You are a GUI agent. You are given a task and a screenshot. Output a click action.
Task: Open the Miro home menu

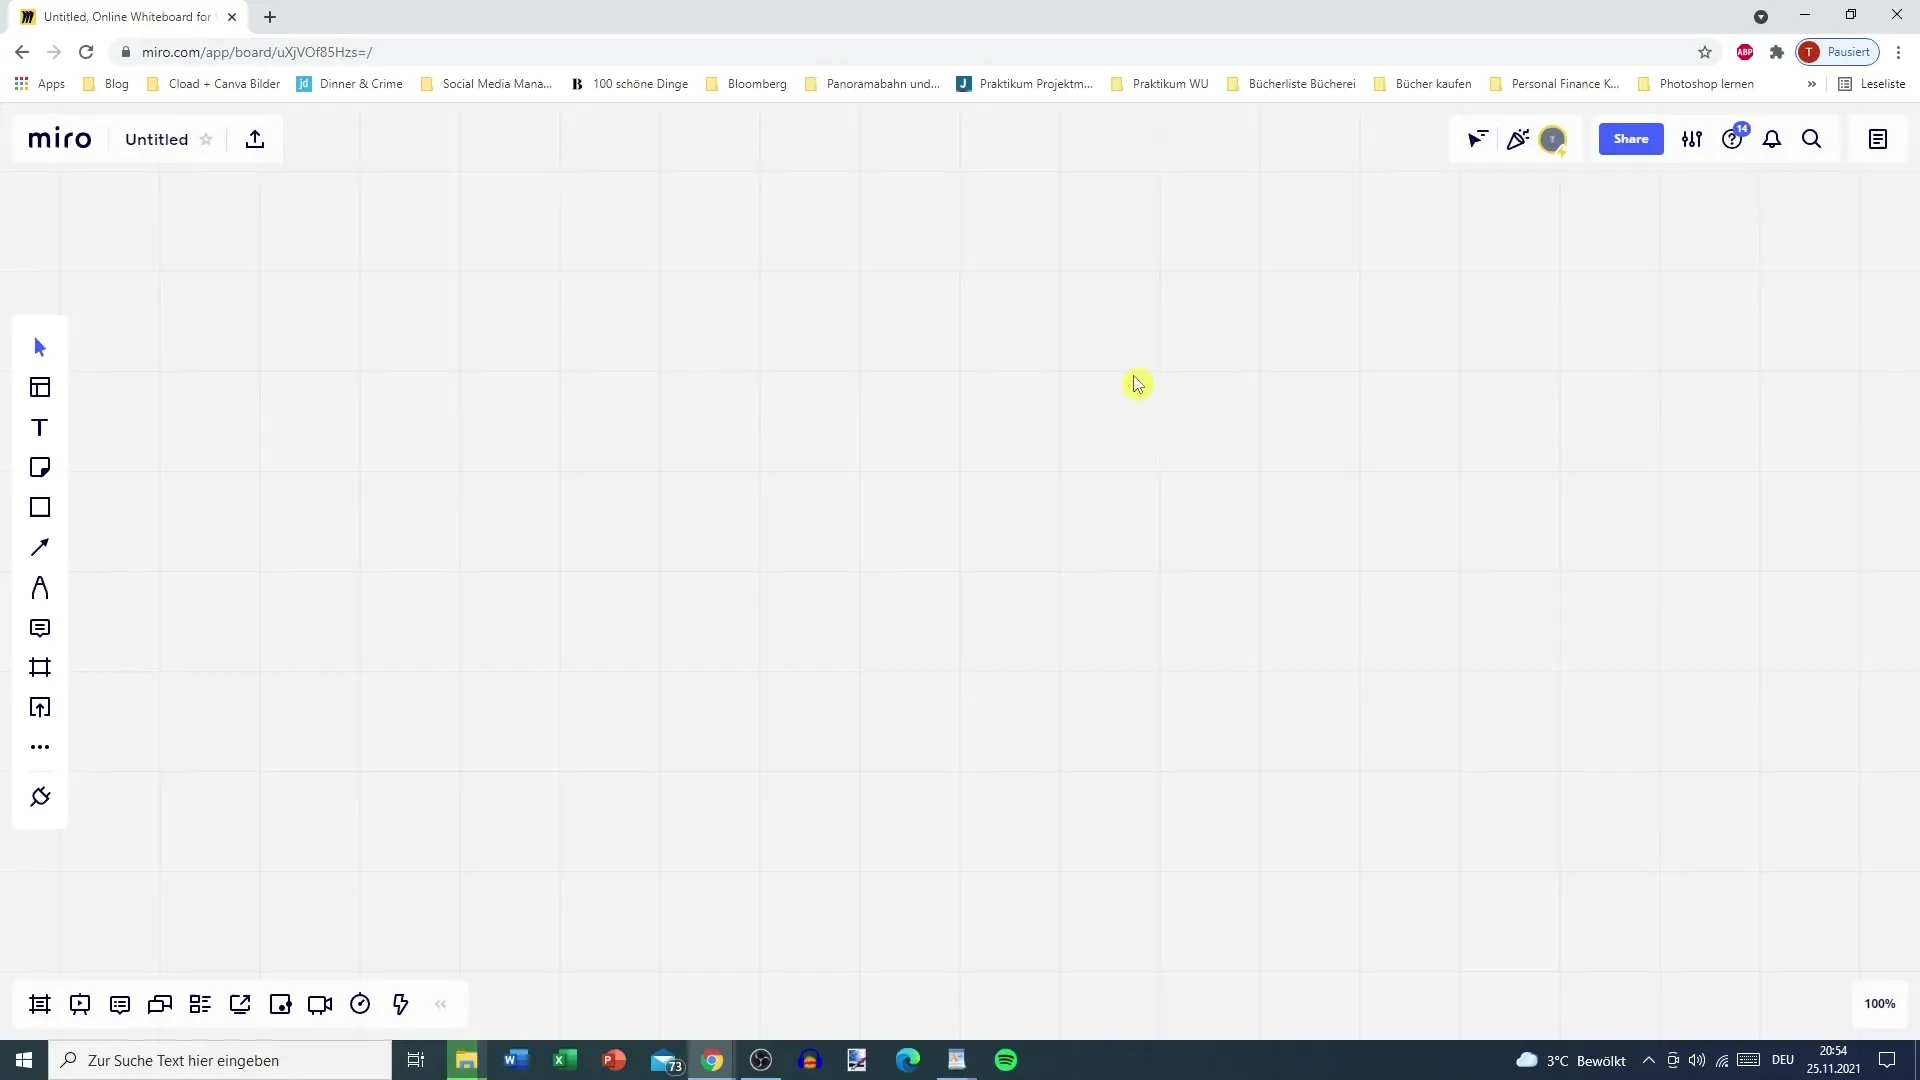coord(59,138)
